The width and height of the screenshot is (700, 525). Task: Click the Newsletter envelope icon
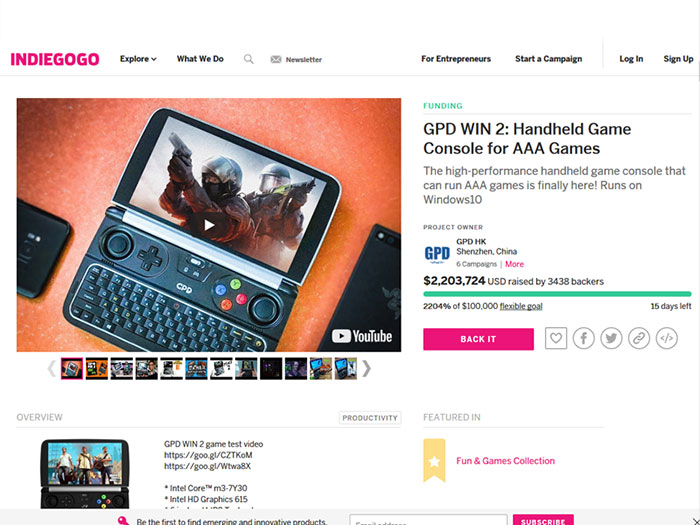[x=276, y=59]
